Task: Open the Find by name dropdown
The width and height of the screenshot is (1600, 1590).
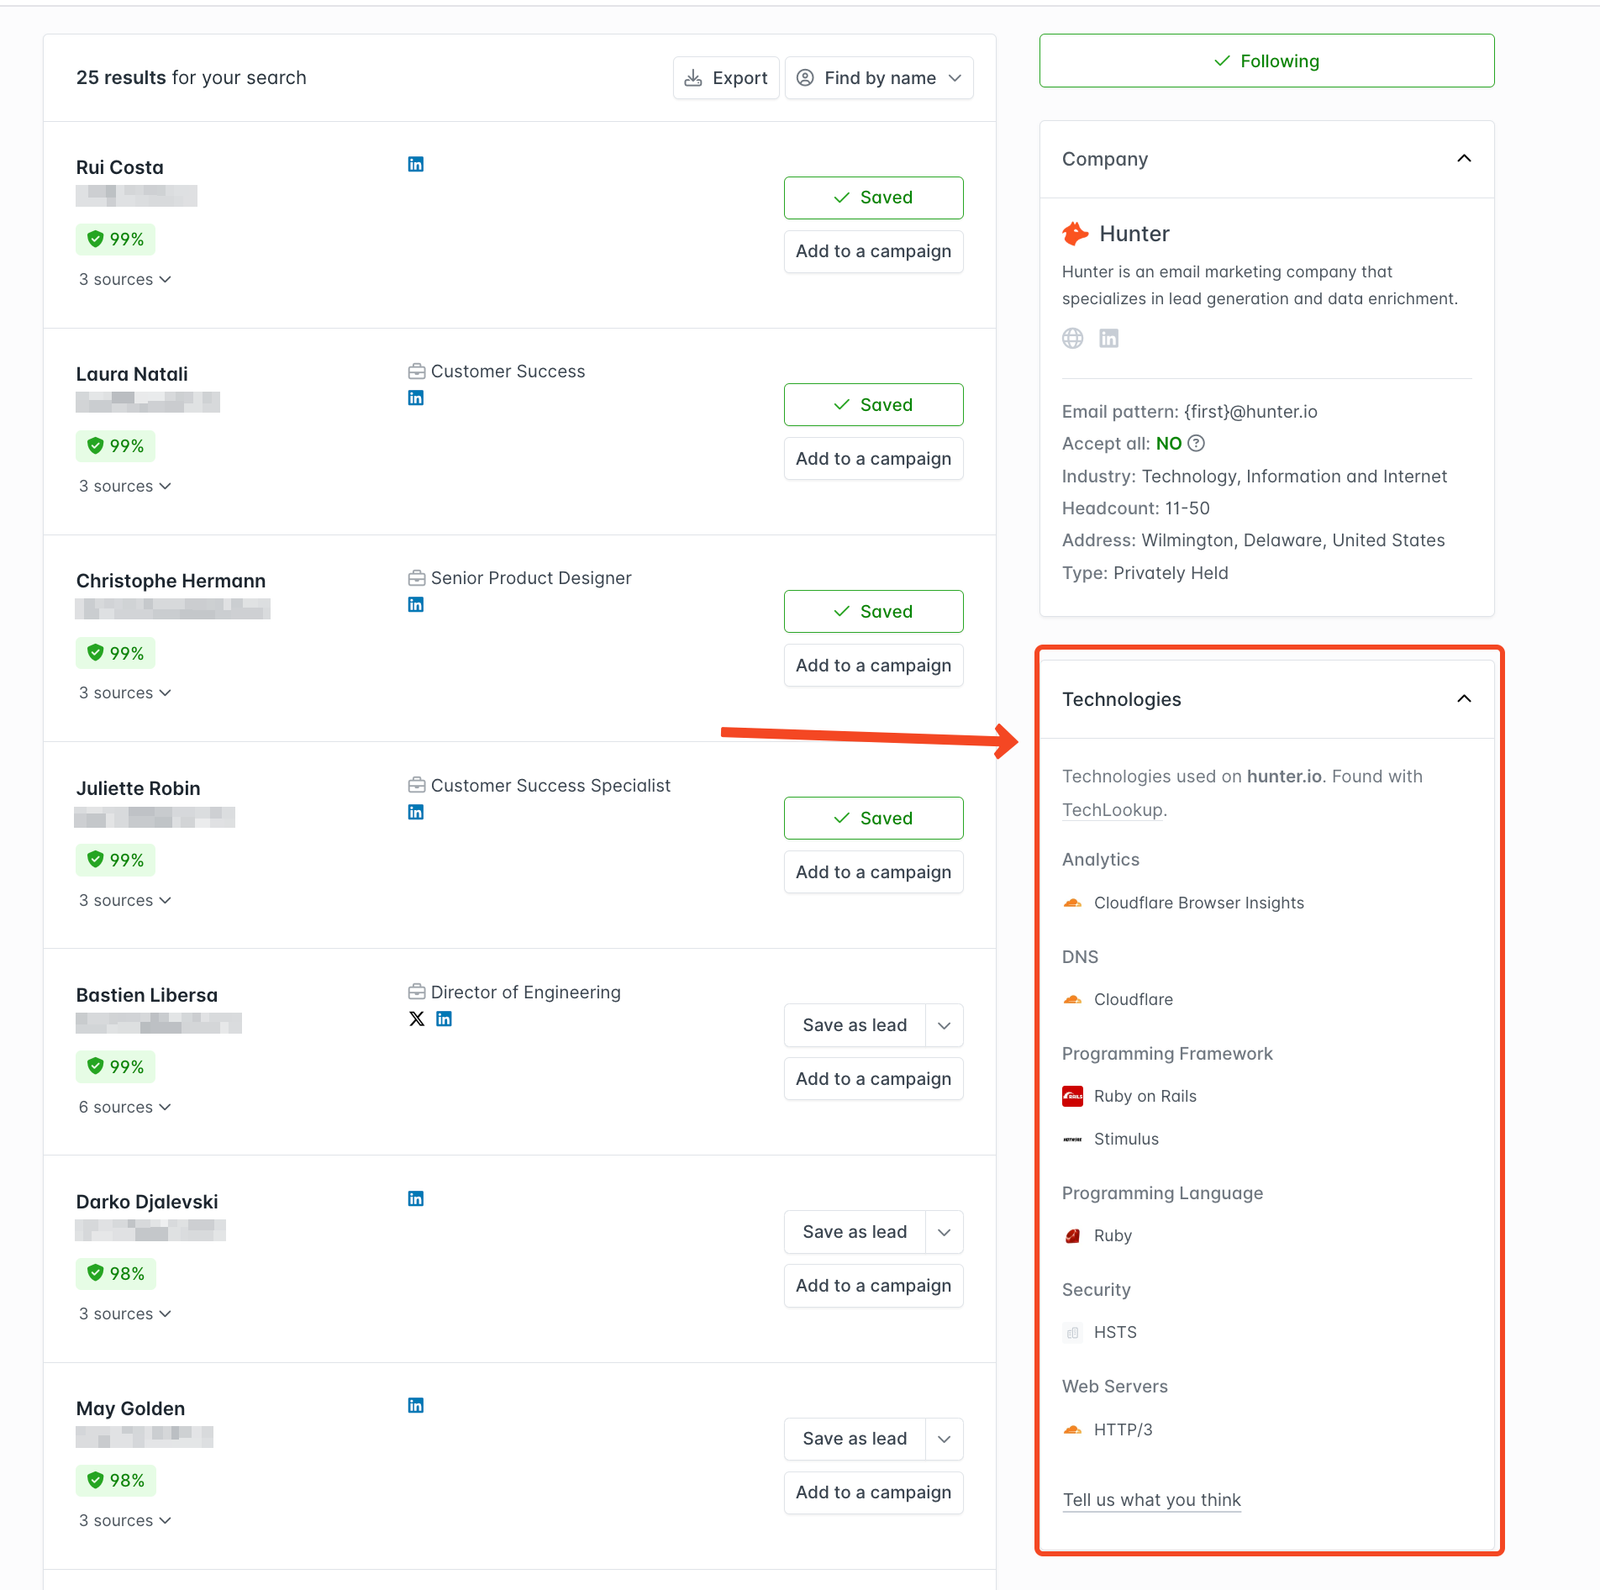Action: (878, 77)
